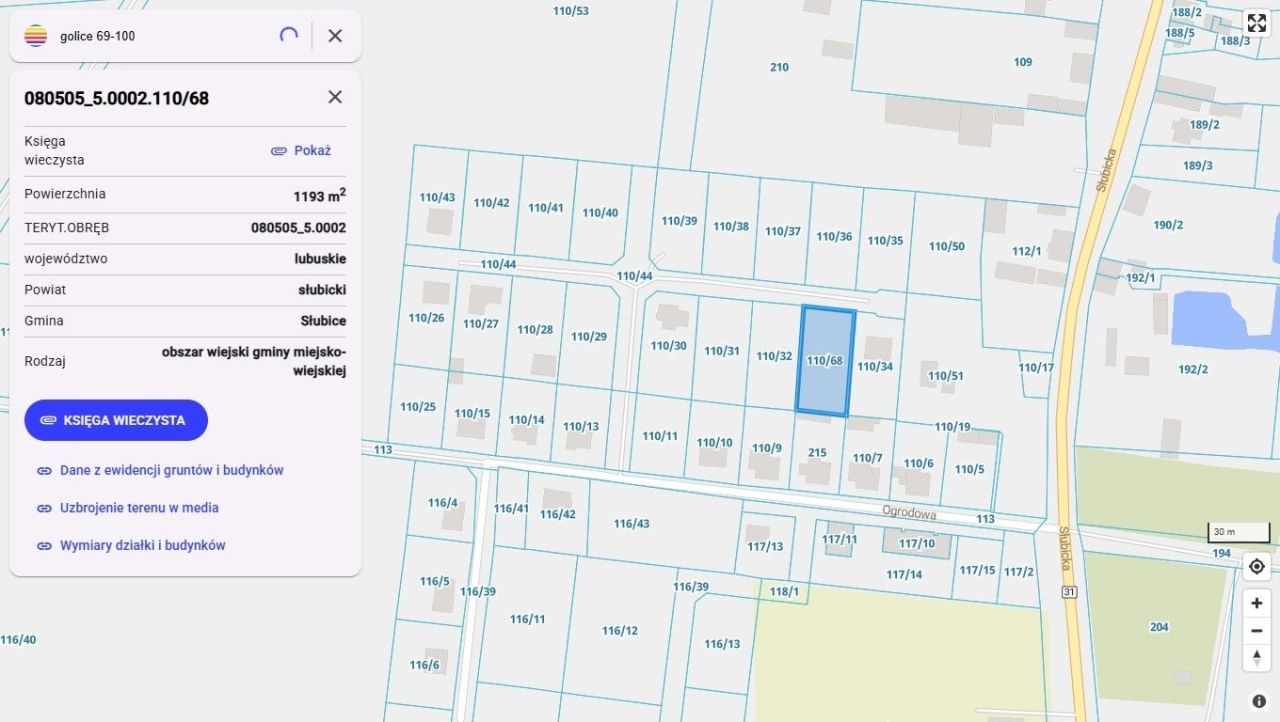Open Uzbrojenie terenu w media link
The image size is (1280, 722).
click(x=139, y=508)
